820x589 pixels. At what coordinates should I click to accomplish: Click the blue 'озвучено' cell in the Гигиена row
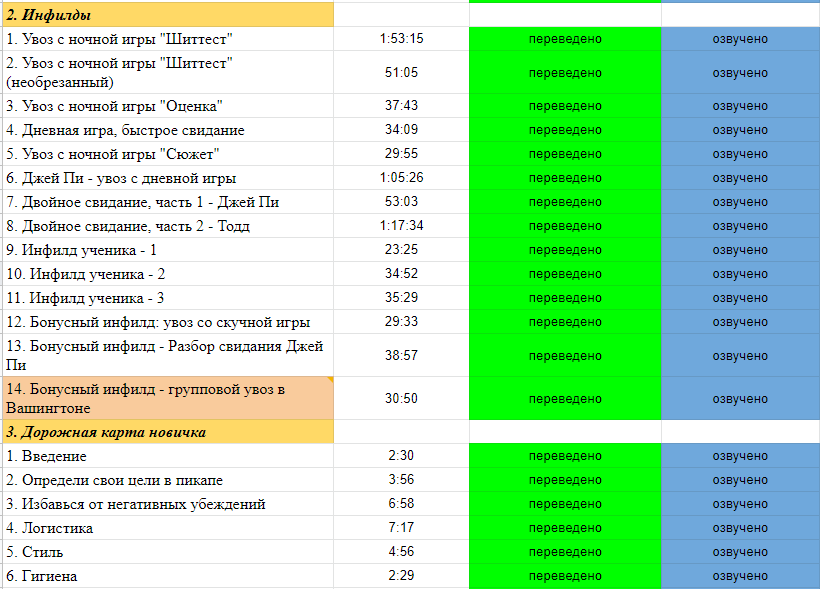coord(740,576)
